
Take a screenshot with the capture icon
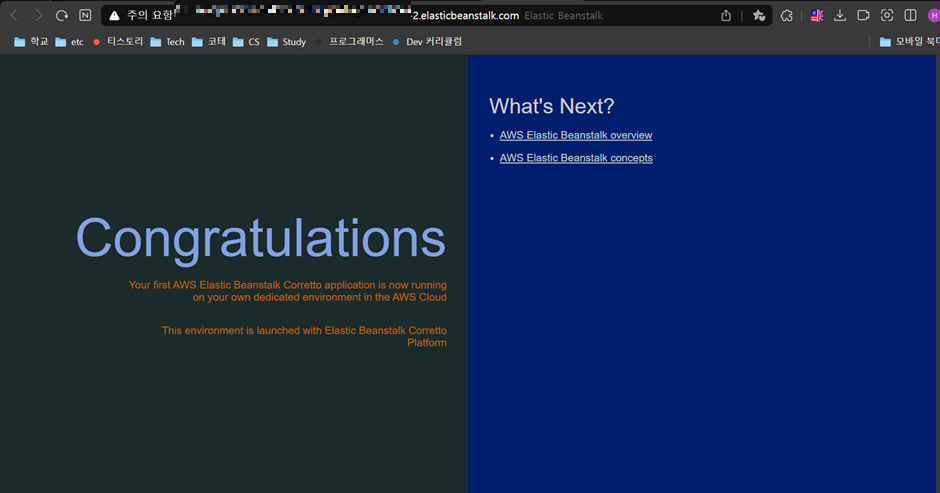click(887, 16)
